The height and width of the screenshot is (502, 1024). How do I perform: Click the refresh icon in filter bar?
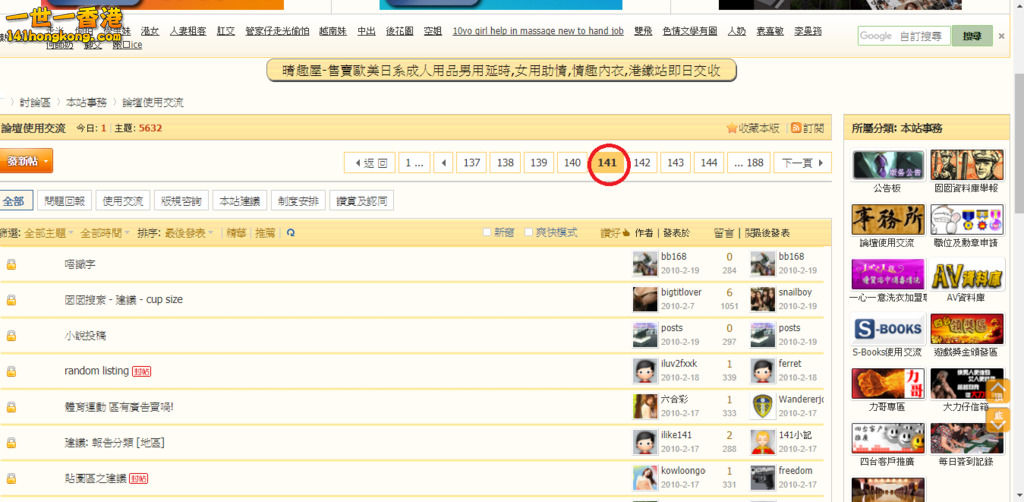[291, 232]
